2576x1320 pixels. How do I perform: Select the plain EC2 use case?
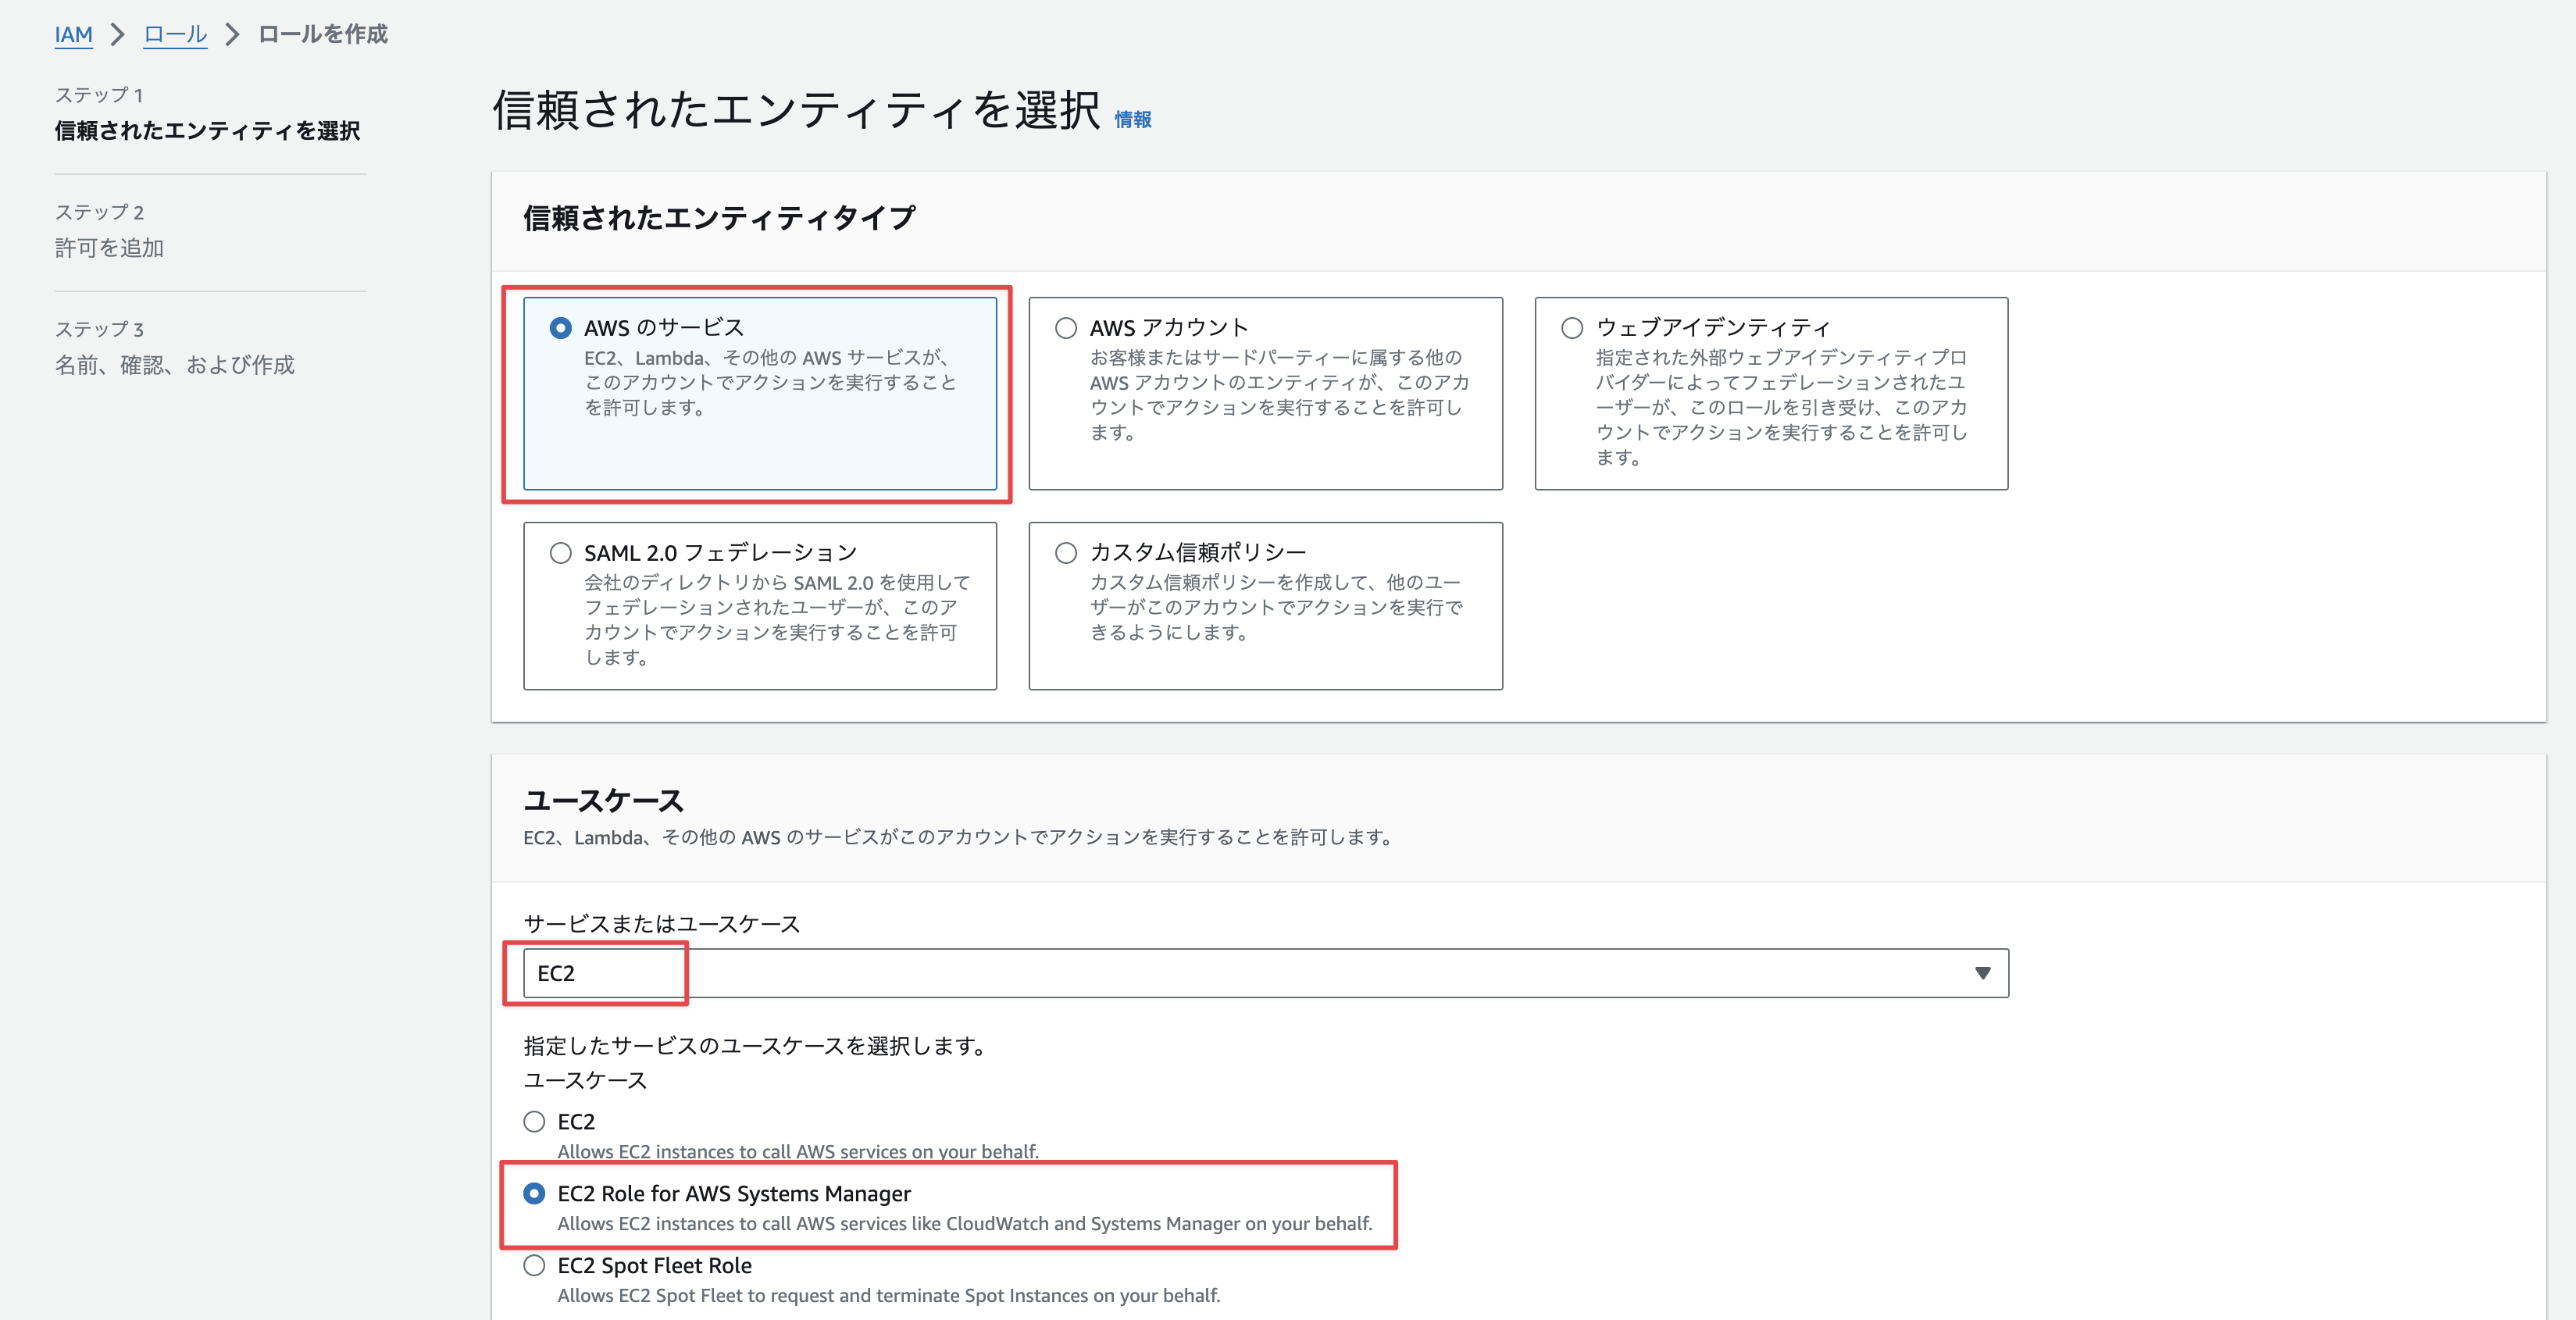tap(535, 1122)
